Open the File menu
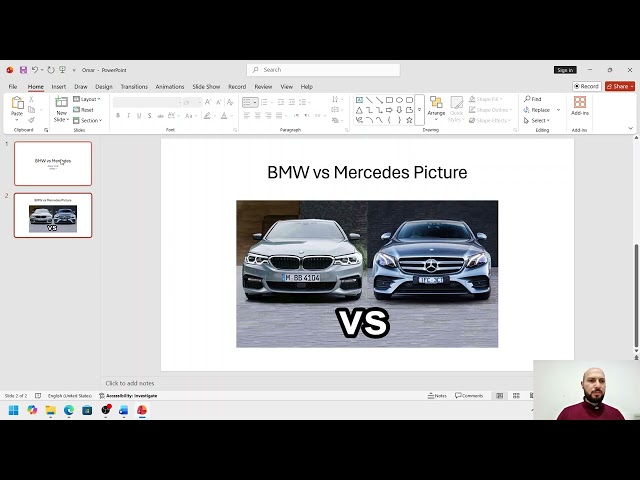 pos(13,87)
